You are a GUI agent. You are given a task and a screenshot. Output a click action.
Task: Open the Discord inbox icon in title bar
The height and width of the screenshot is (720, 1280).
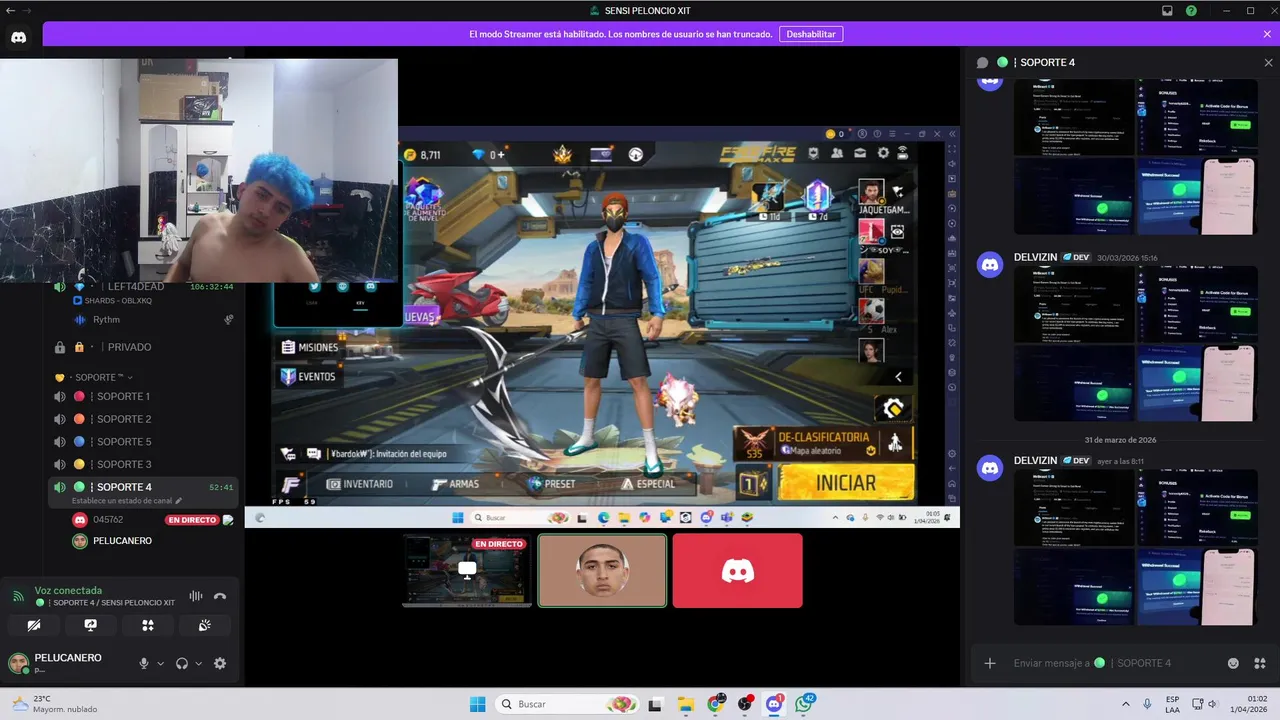1167,10
